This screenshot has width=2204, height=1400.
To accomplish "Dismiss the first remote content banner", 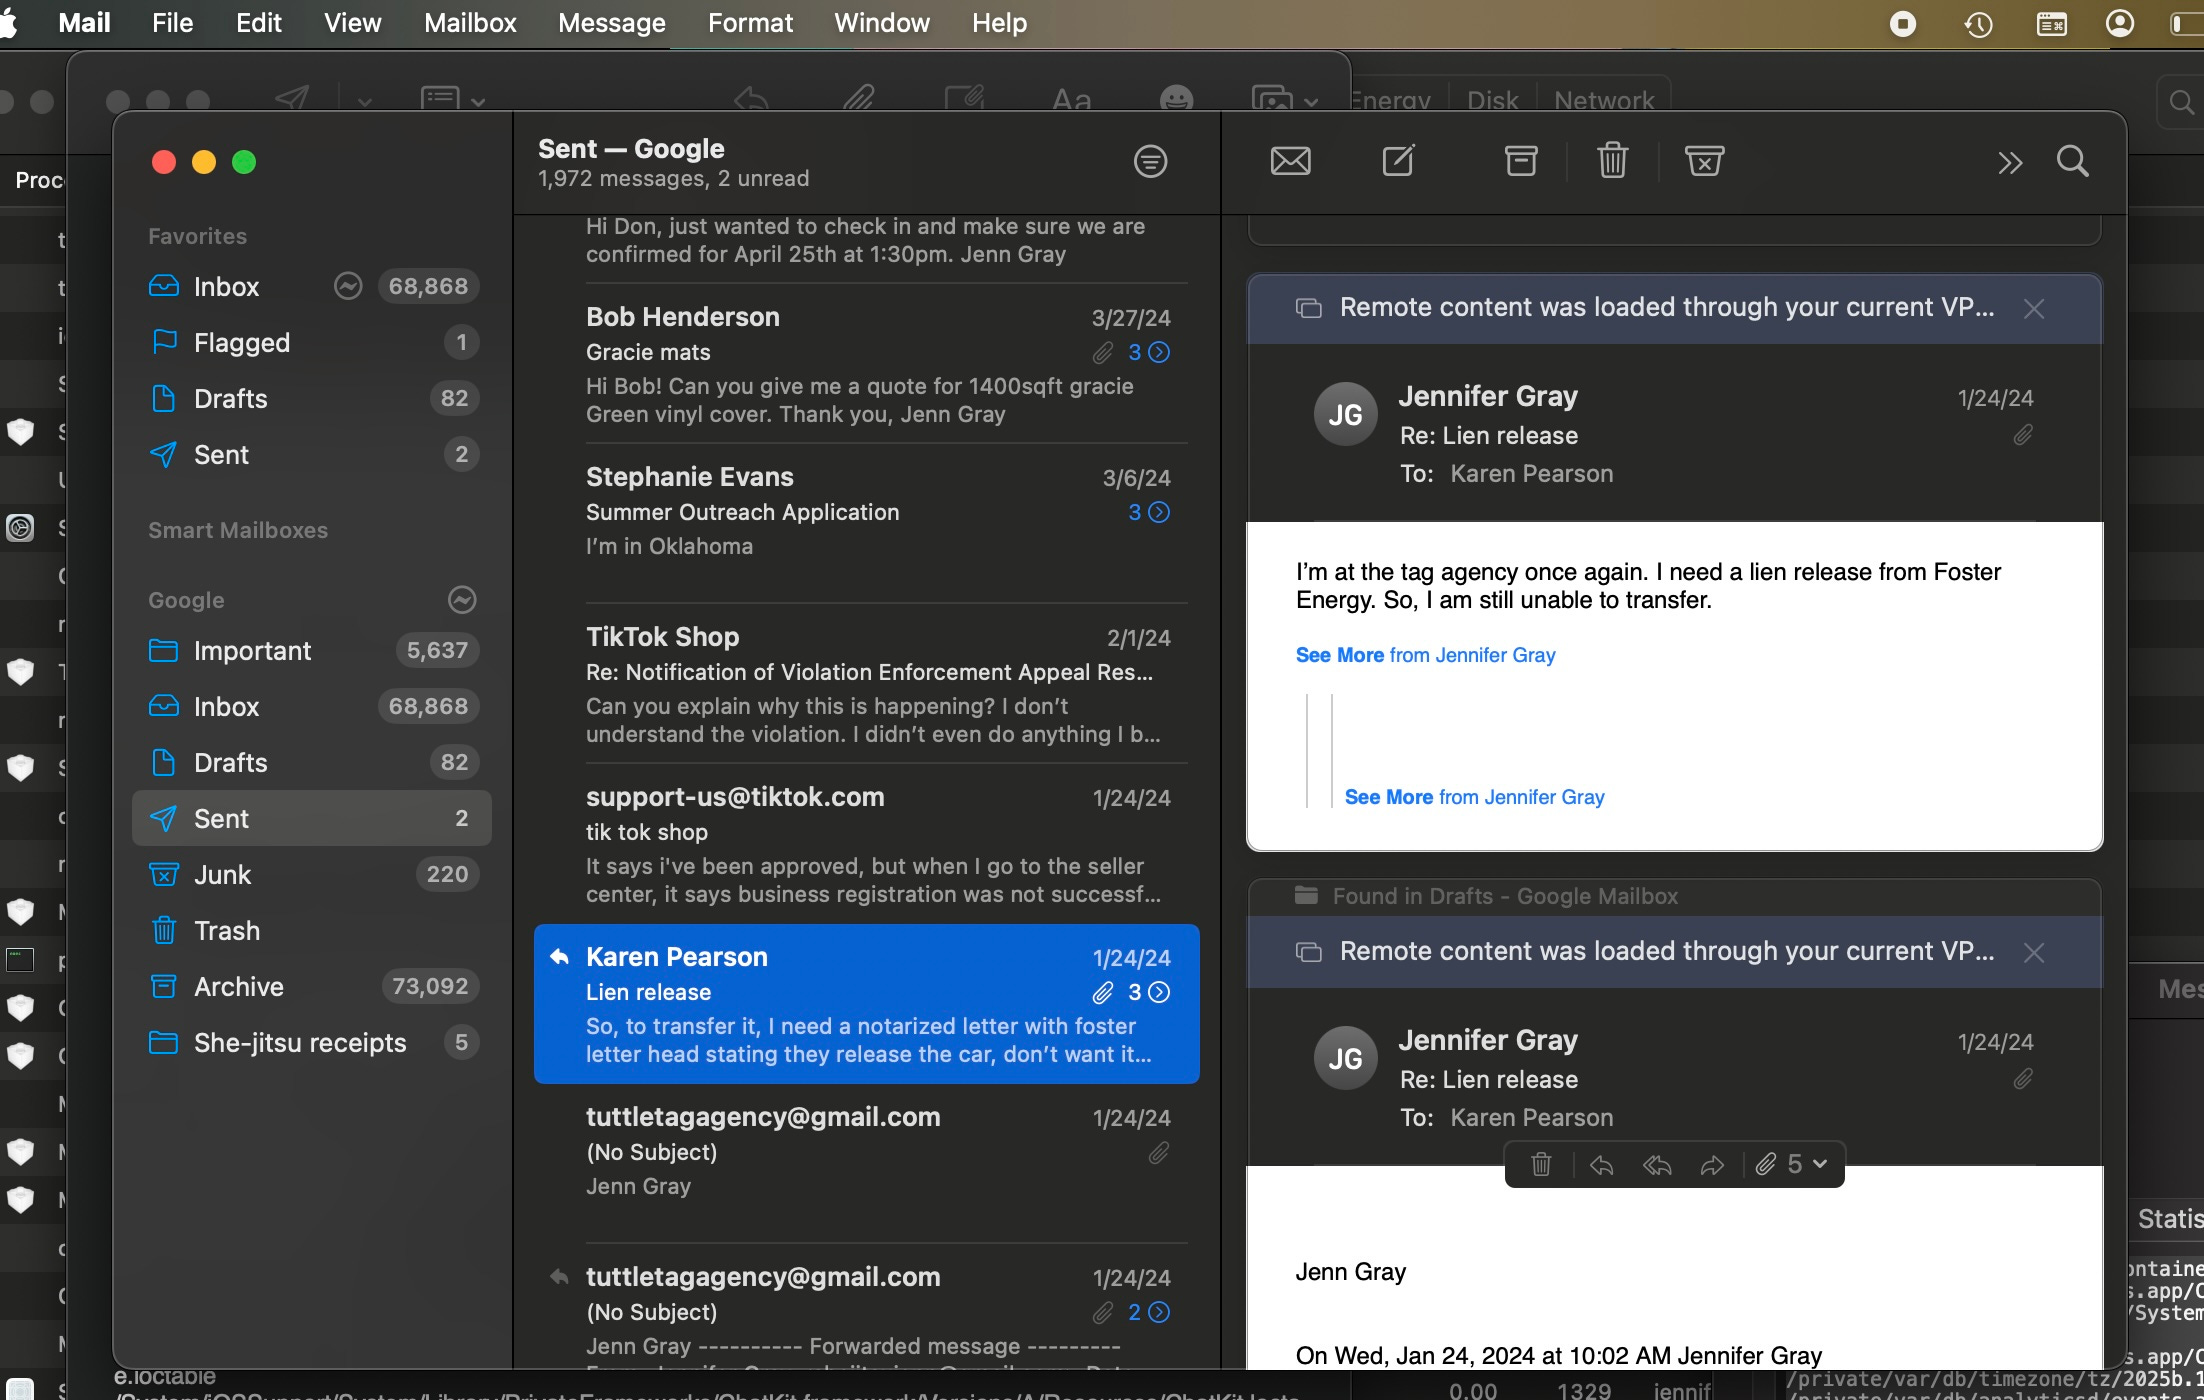I will pos(2033,309).
